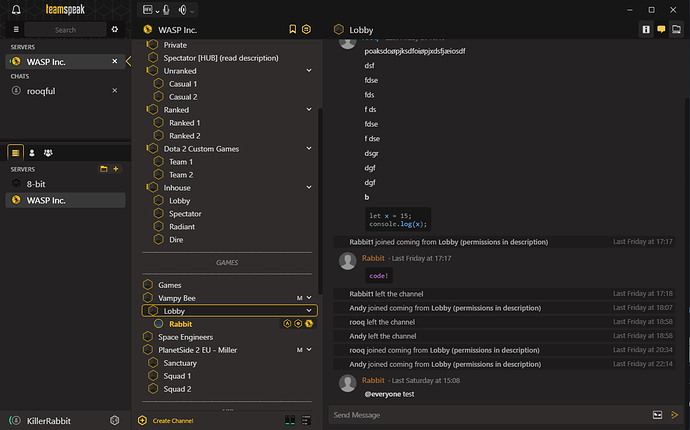
Task: Collapse the Inhouse channel group
Action: click(x=310, y=187)
